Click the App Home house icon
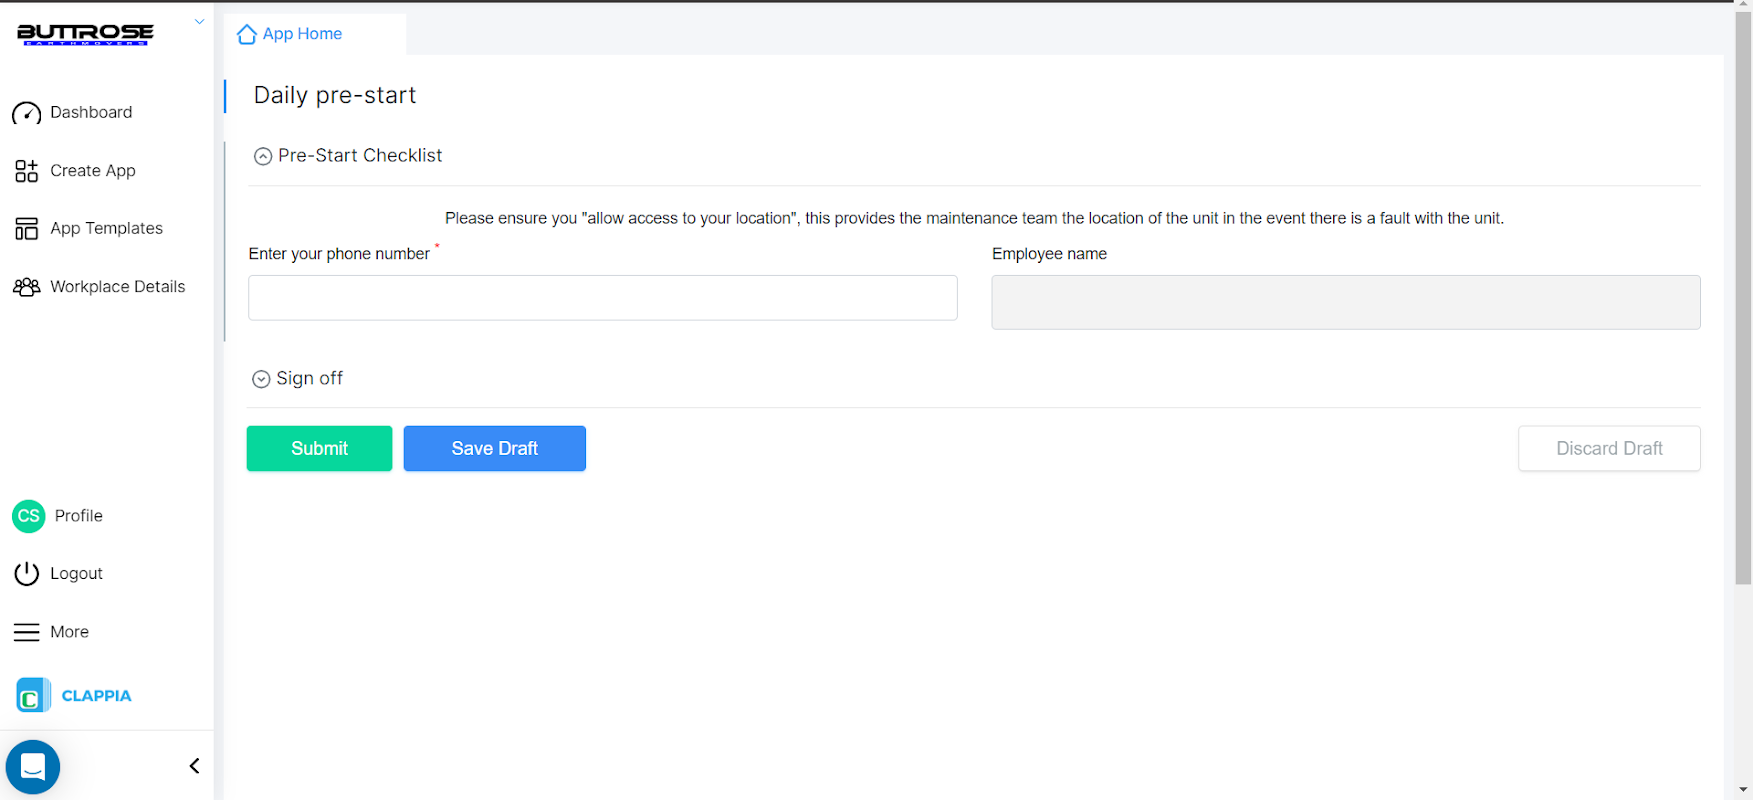1753x800 pixels. [x=246, y=35]
